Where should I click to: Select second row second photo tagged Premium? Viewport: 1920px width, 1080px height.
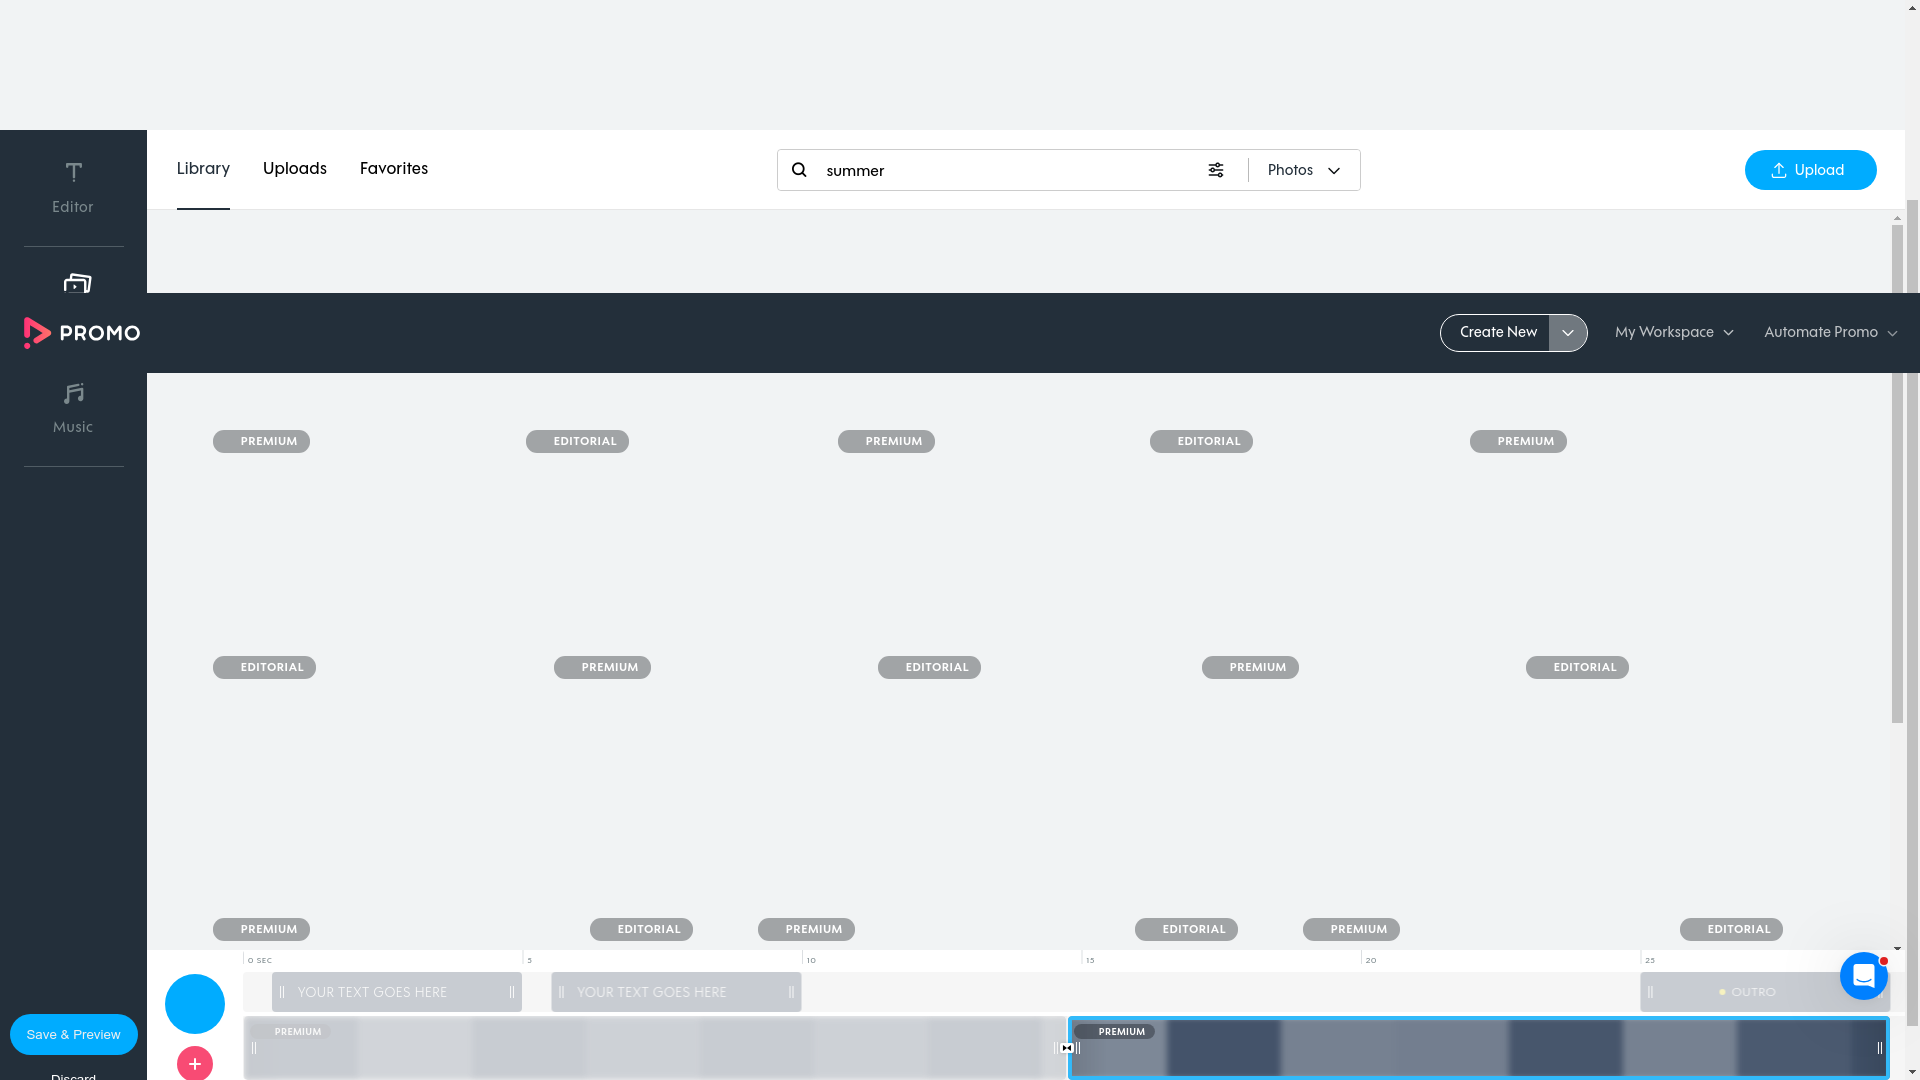pyautogui.click(x=602, y=667)
